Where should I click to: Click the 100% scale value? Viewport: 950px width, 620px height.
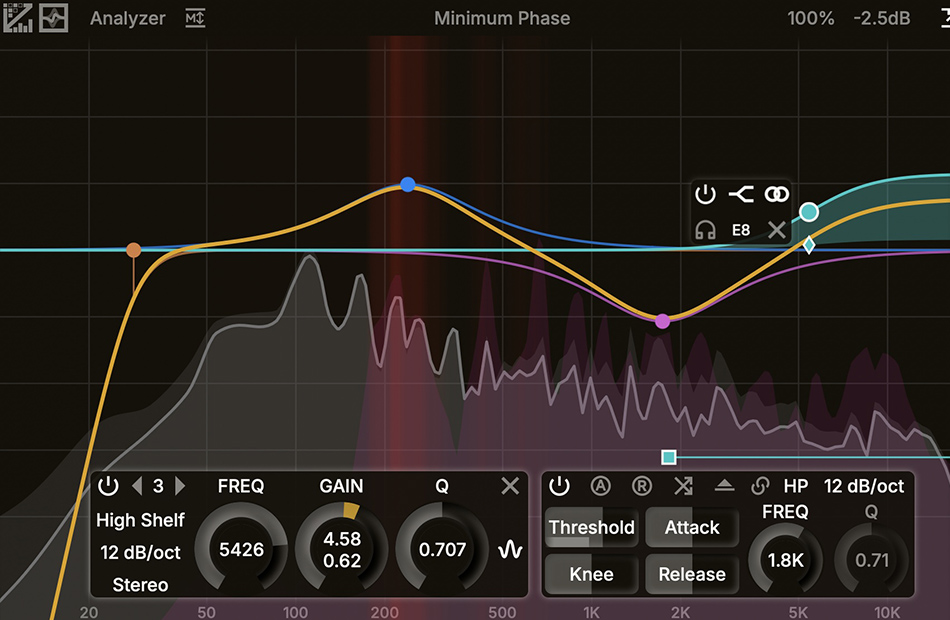click(x=810, y=18)
